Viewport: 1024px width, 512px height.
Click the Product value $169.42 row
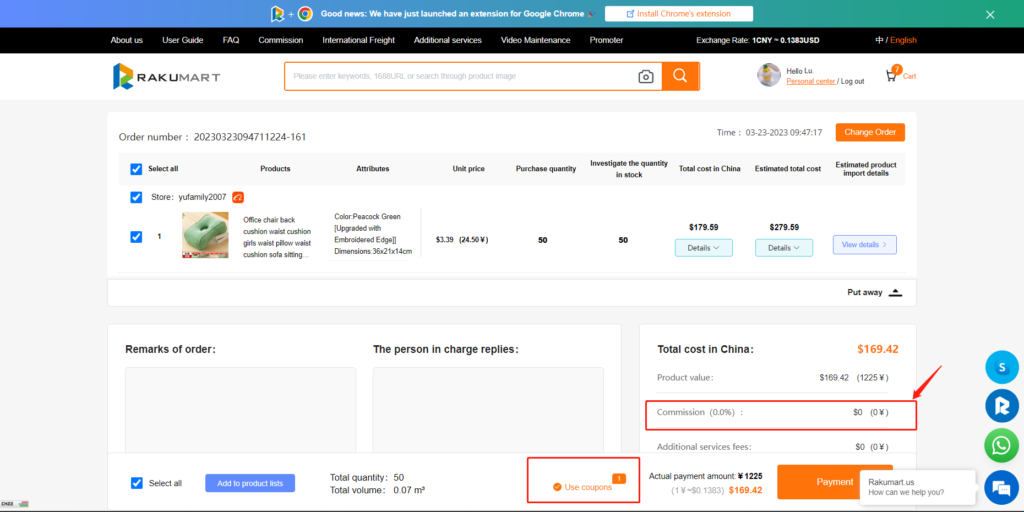click(773, 377)
